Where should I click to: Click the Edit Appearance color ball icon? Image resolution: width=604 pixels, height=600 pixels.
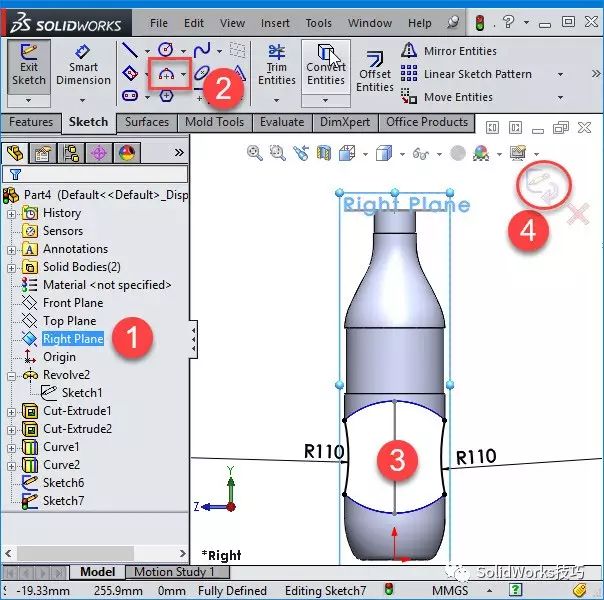click(x=481, y=153)
